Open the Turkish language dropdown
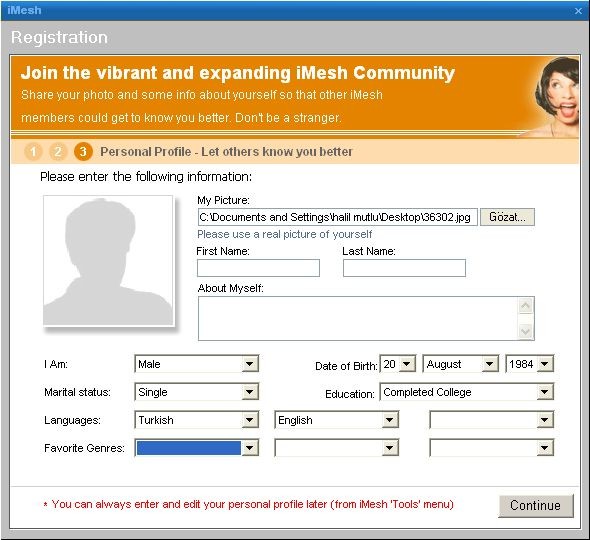This screenshot has width=590, height=540. (x=196, y=420)
